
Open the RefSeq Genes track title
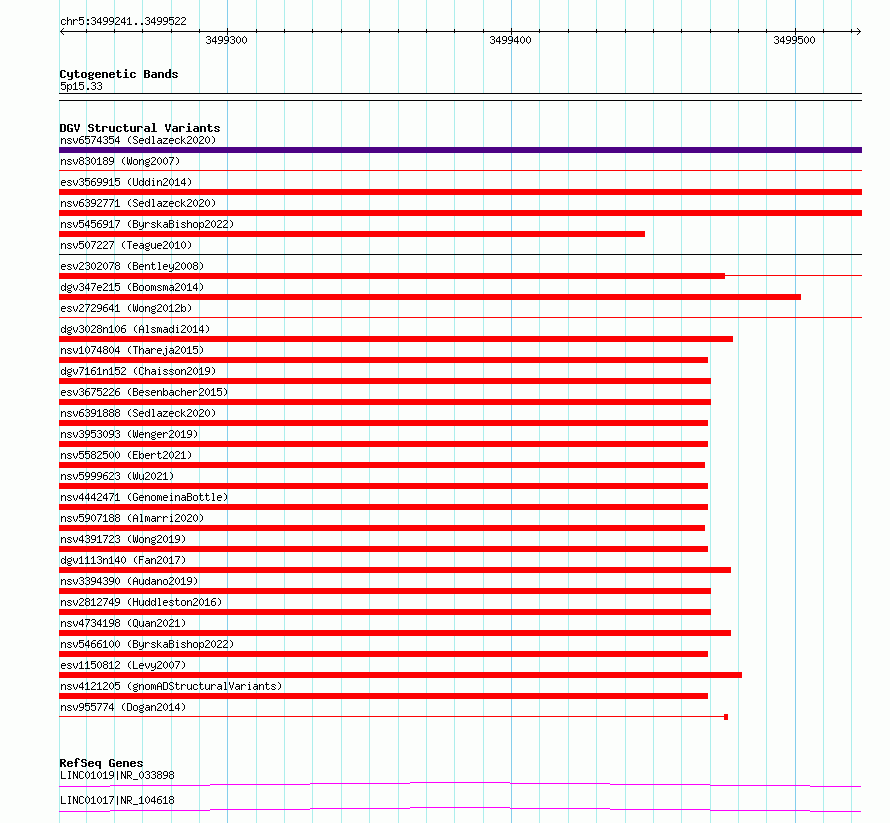tap(101, 763)
